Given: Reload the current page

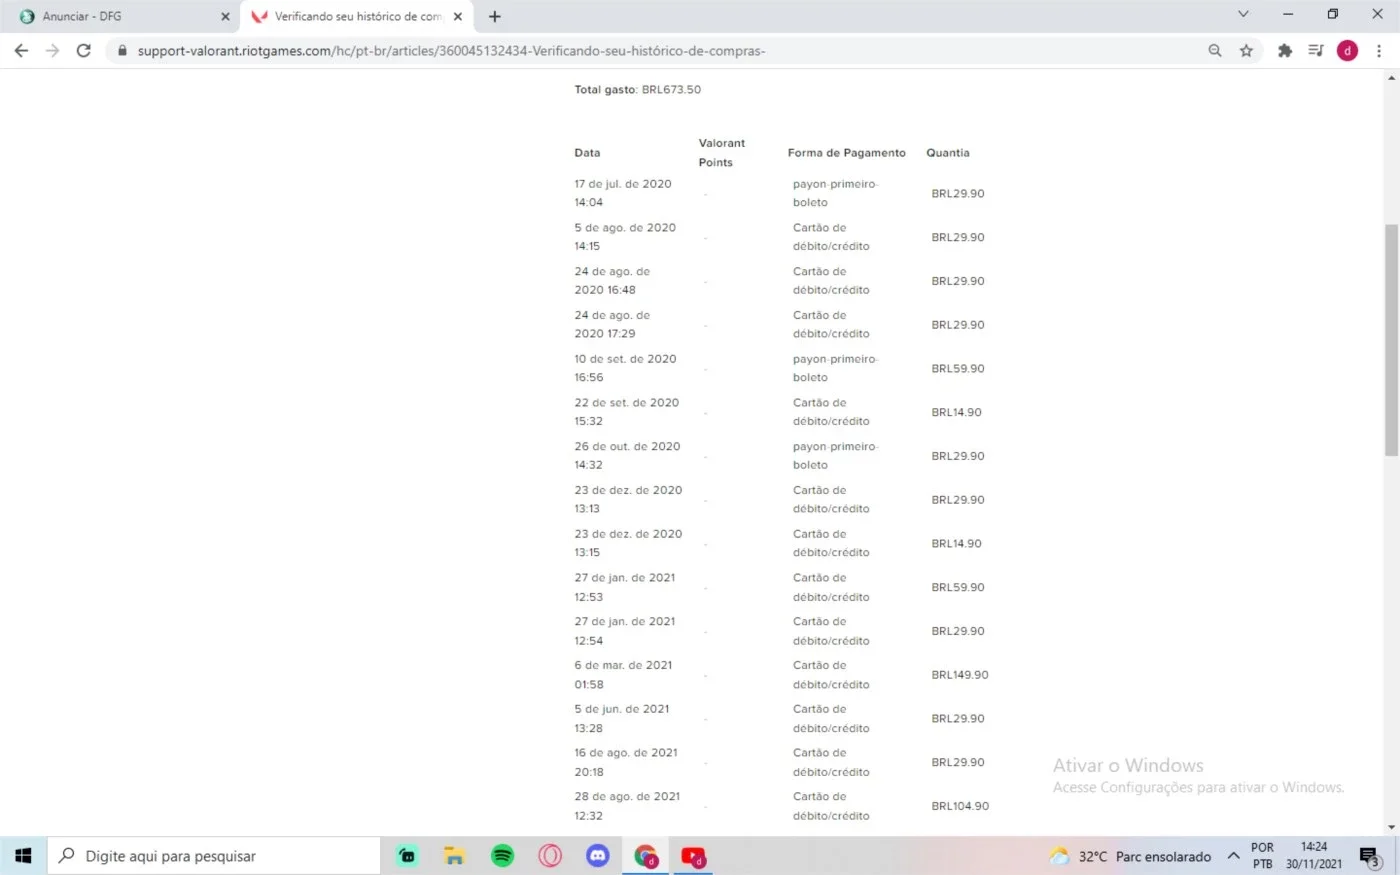Looking at the screenshot, I should (x=83, y=50).
